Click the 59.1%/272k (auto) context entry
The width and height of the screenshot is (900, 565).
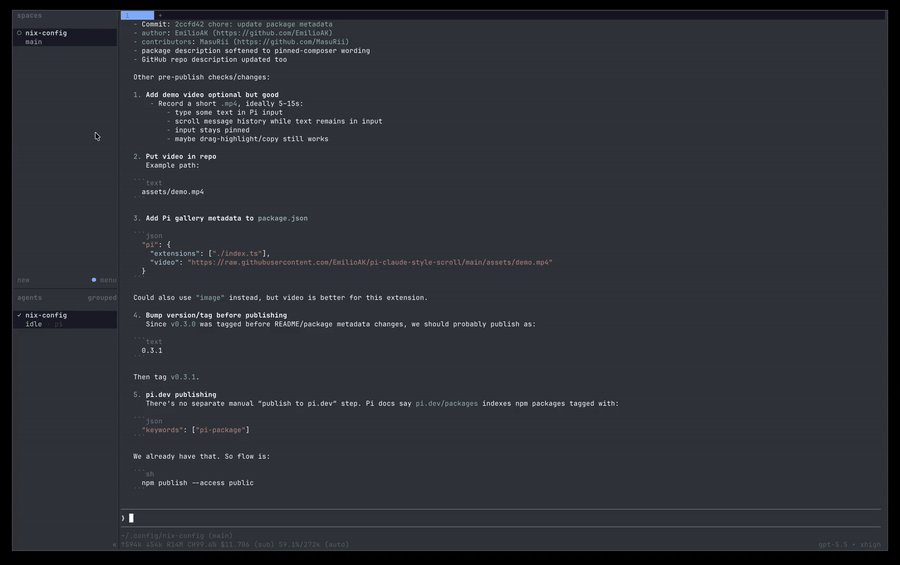pos(314,545)
